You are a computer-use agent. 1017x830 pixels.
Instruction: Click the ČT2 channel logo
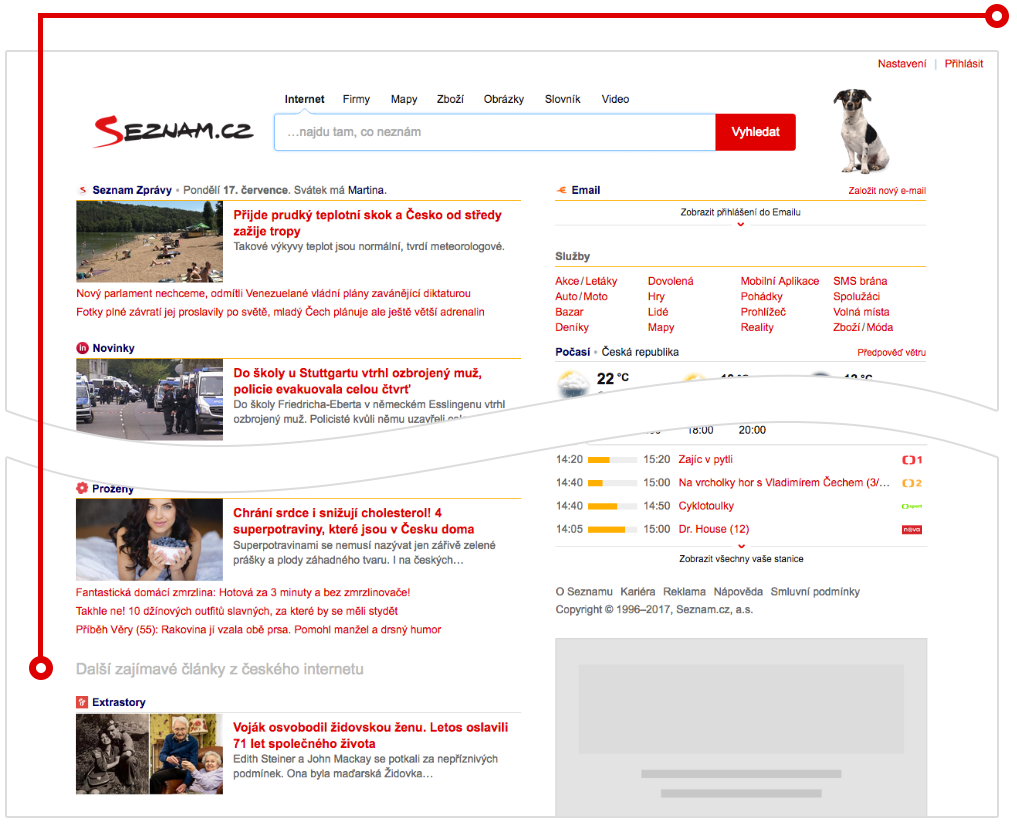click(x=912, y=483)
